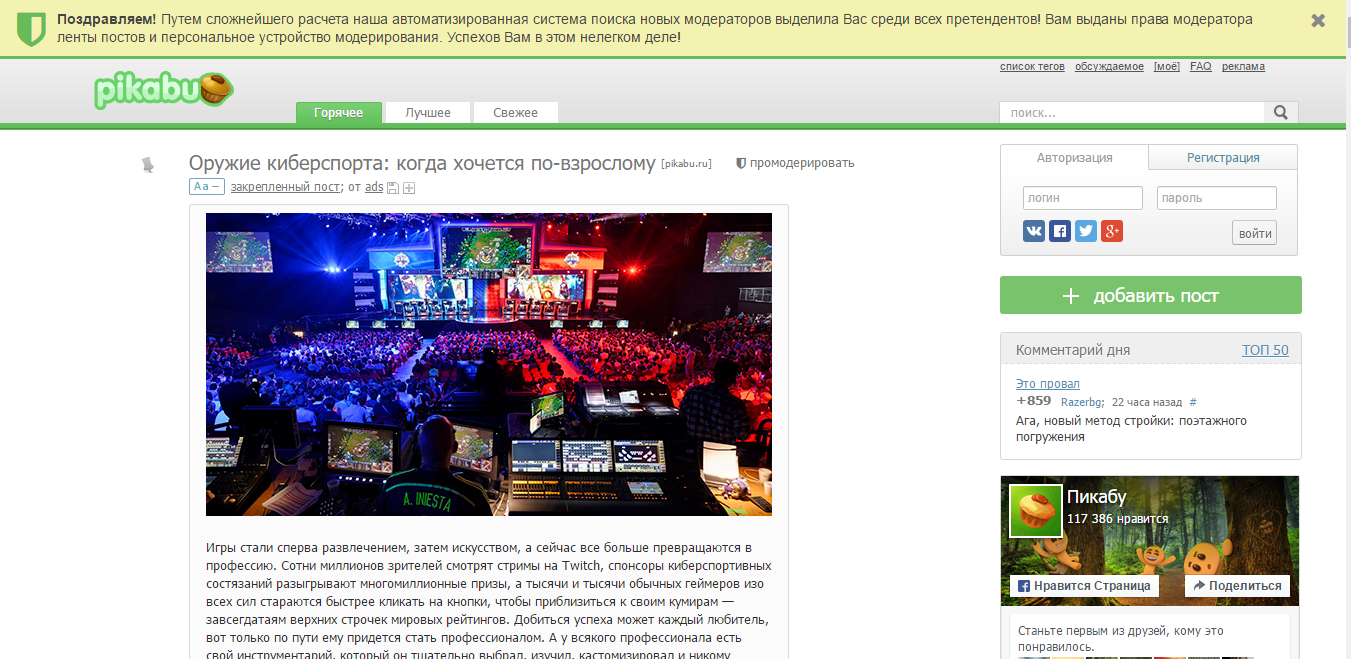Click the pin icon beside post title
Viewport: 1351px width, 659px height.
click(x=149, y=164)
